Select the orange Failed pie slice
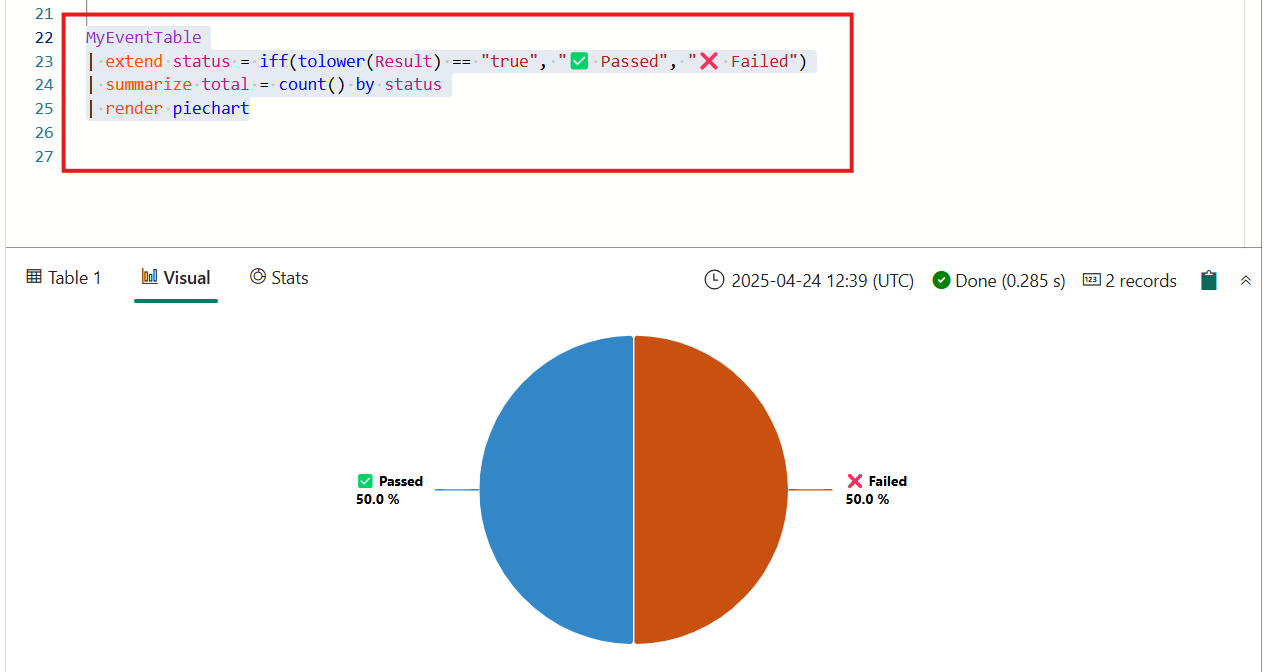Screen dimensions: 1268x672 (710, 490)
